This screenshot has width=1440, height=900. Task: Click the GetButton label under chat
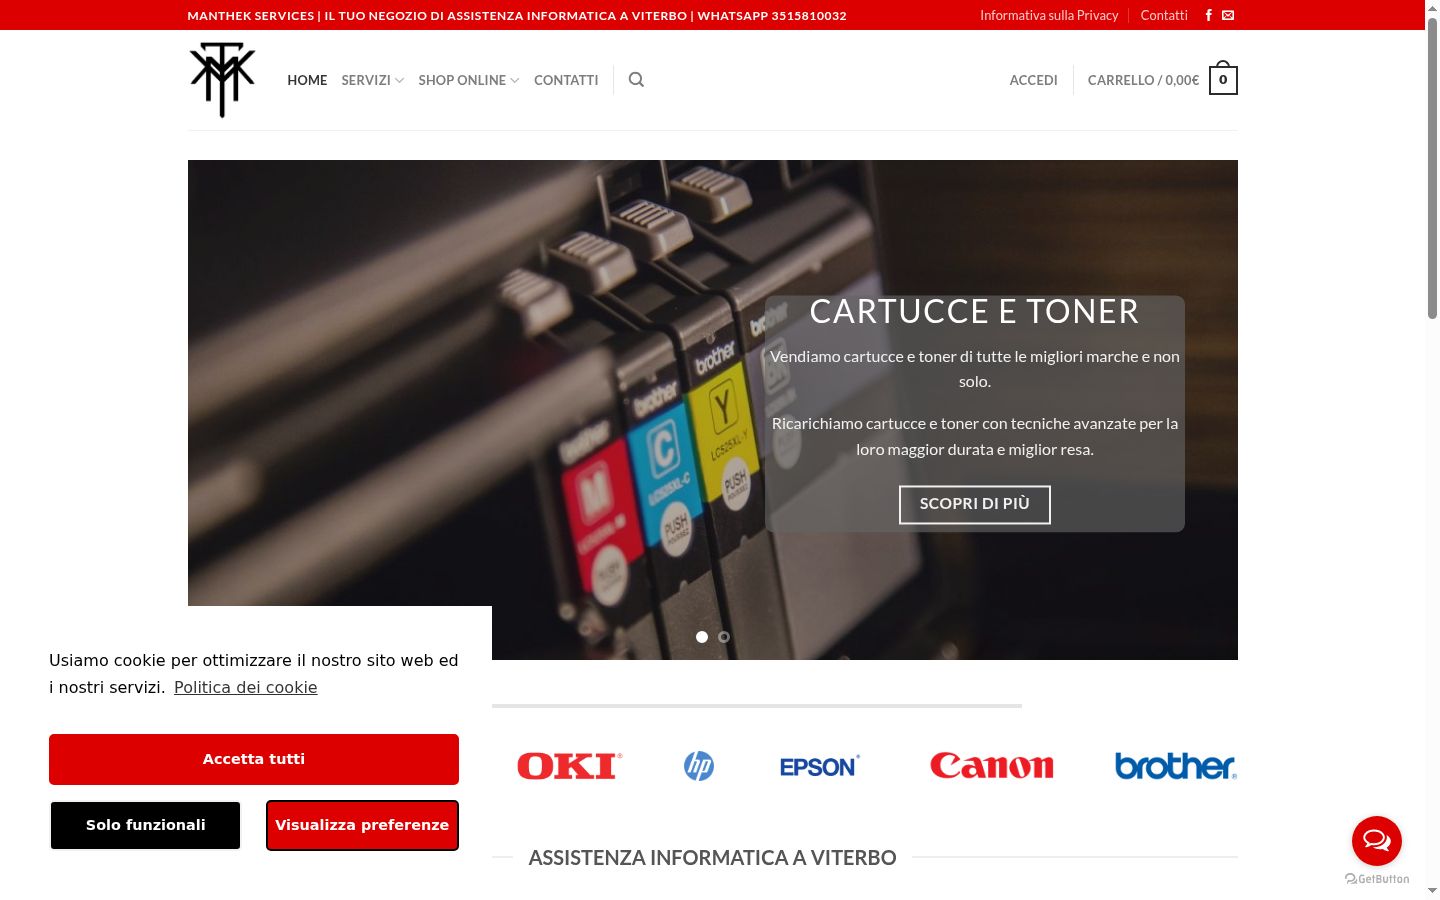(1377, 879)
